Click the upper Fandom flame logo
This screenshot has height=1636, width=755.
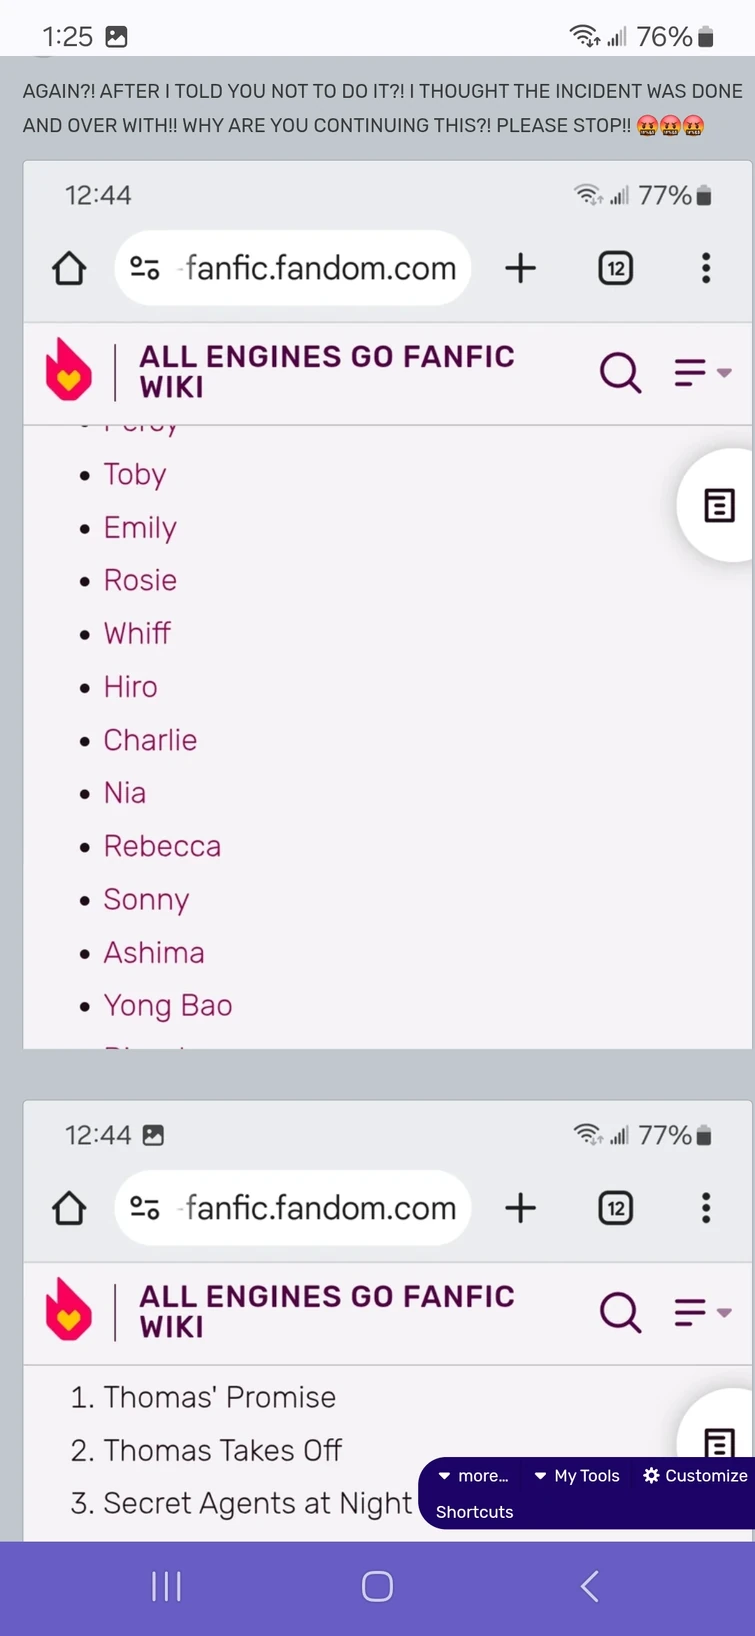[x=69, y=370]
